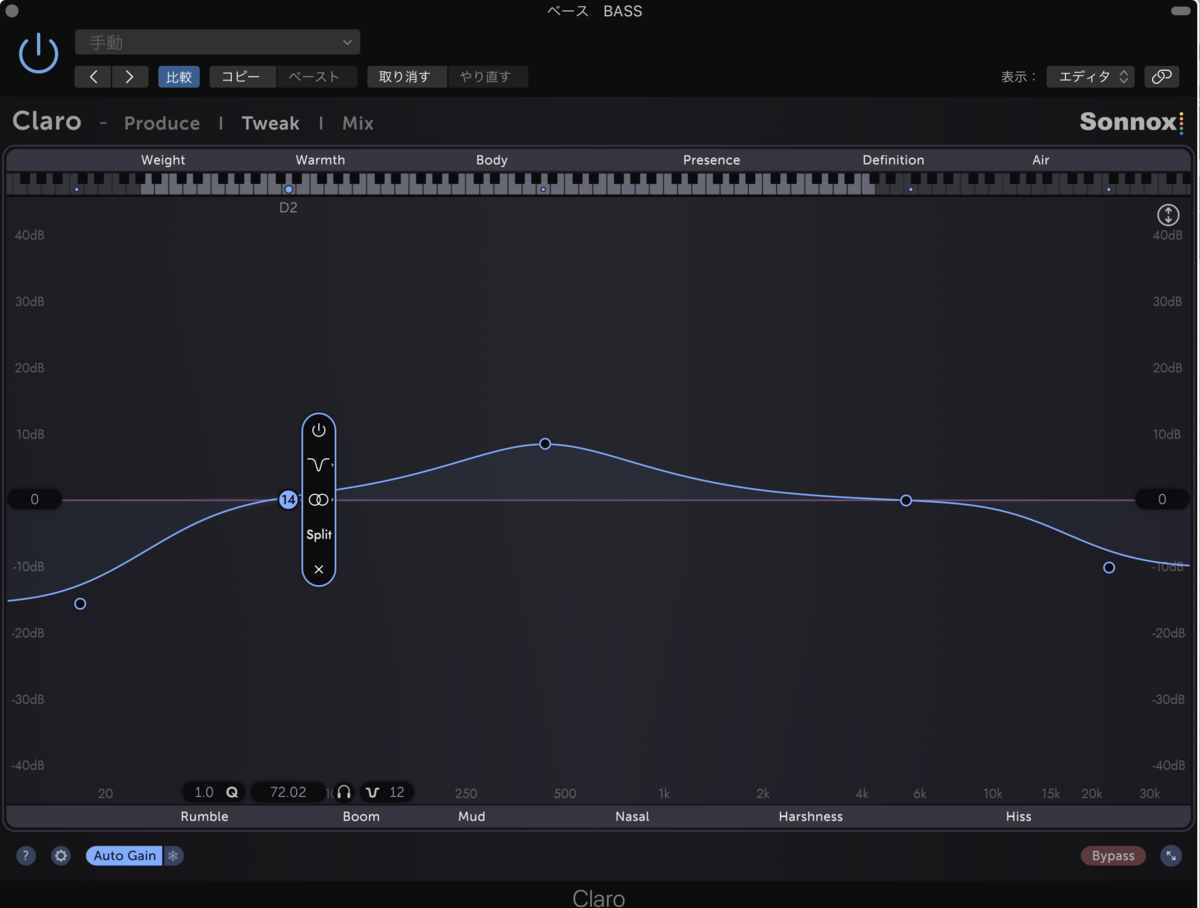
Task: Click the snowflake freeze icon
Action: pyautogui.click(x=173, y=856)
